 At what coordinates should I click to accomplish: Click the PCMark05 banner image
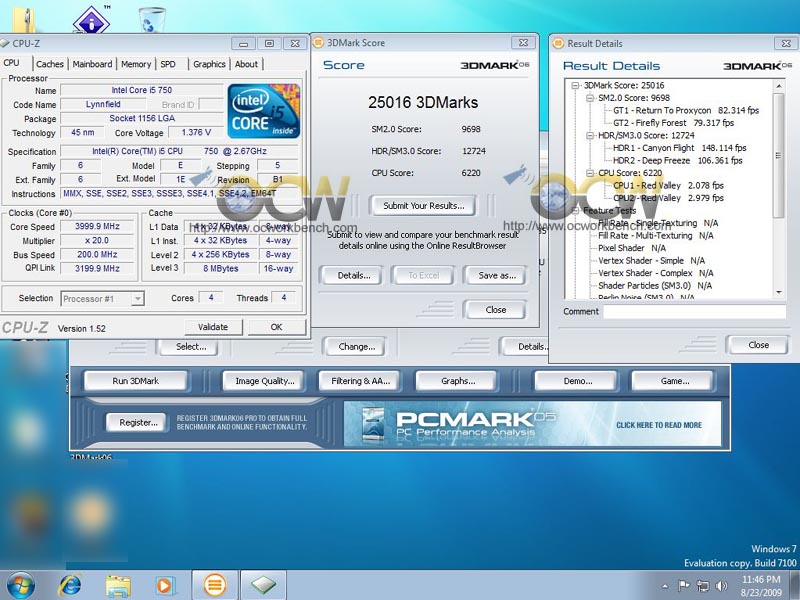tap(532, 423)
